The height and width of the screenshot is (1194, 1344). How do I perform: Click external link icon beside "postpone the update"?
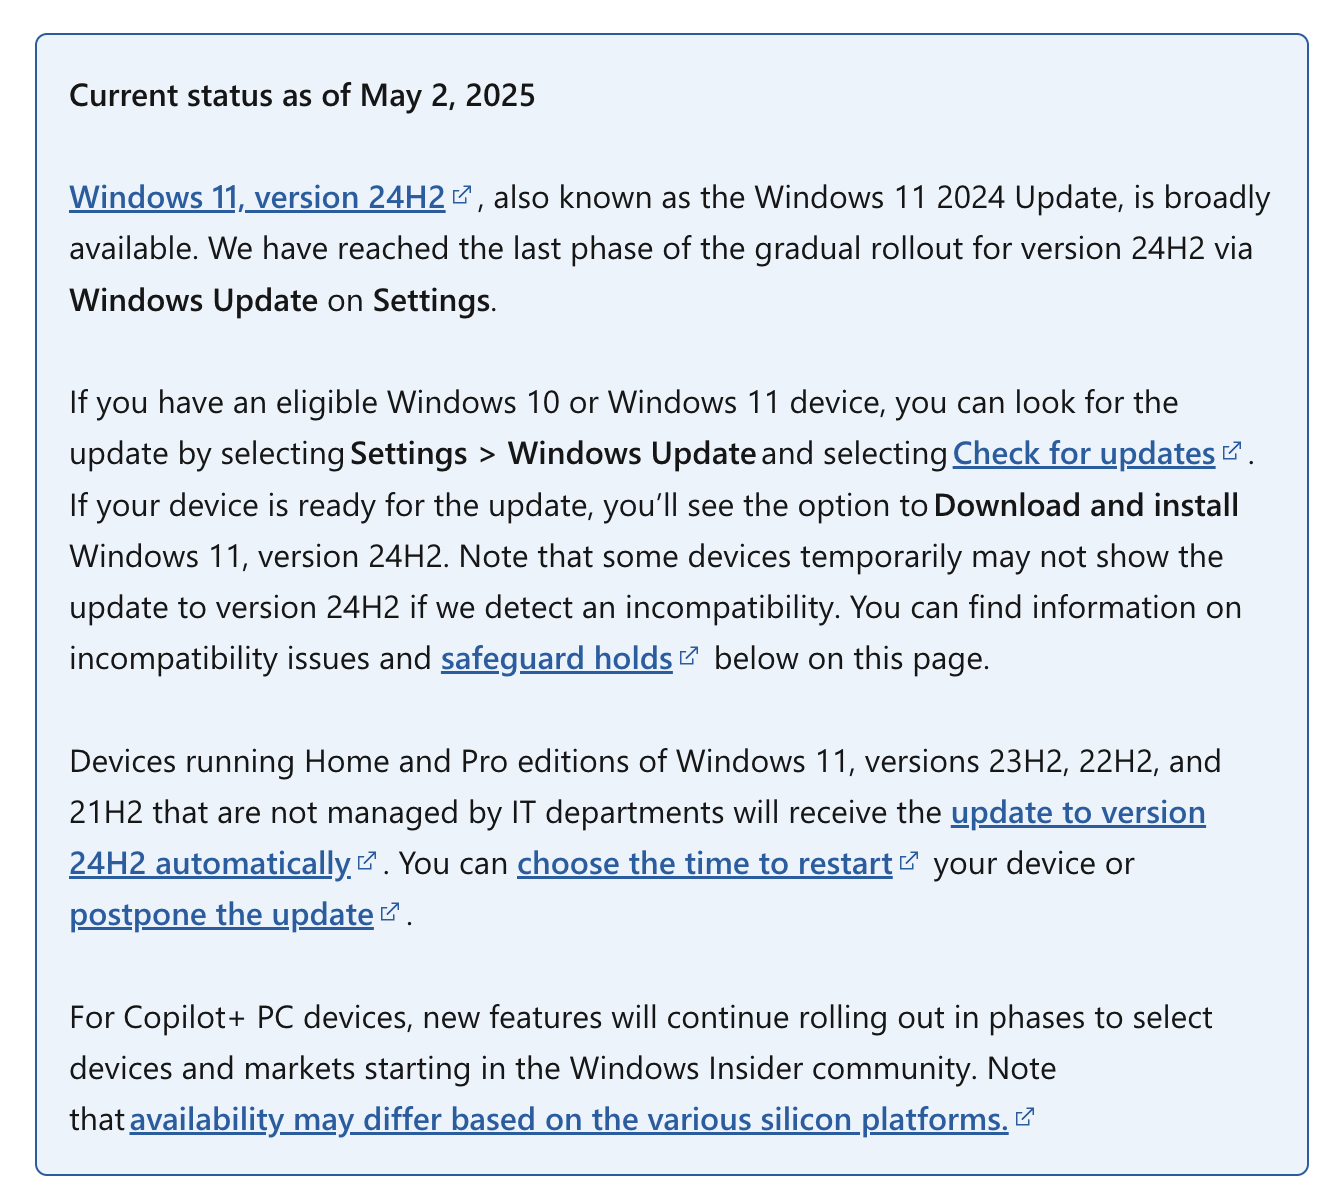point(389,913)
